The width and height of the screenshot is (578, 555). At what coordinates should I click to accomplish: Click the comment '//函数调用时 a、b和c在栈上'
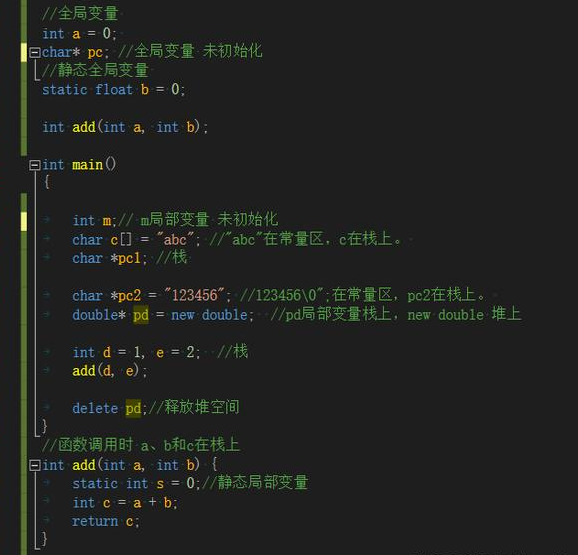point(141,446)
